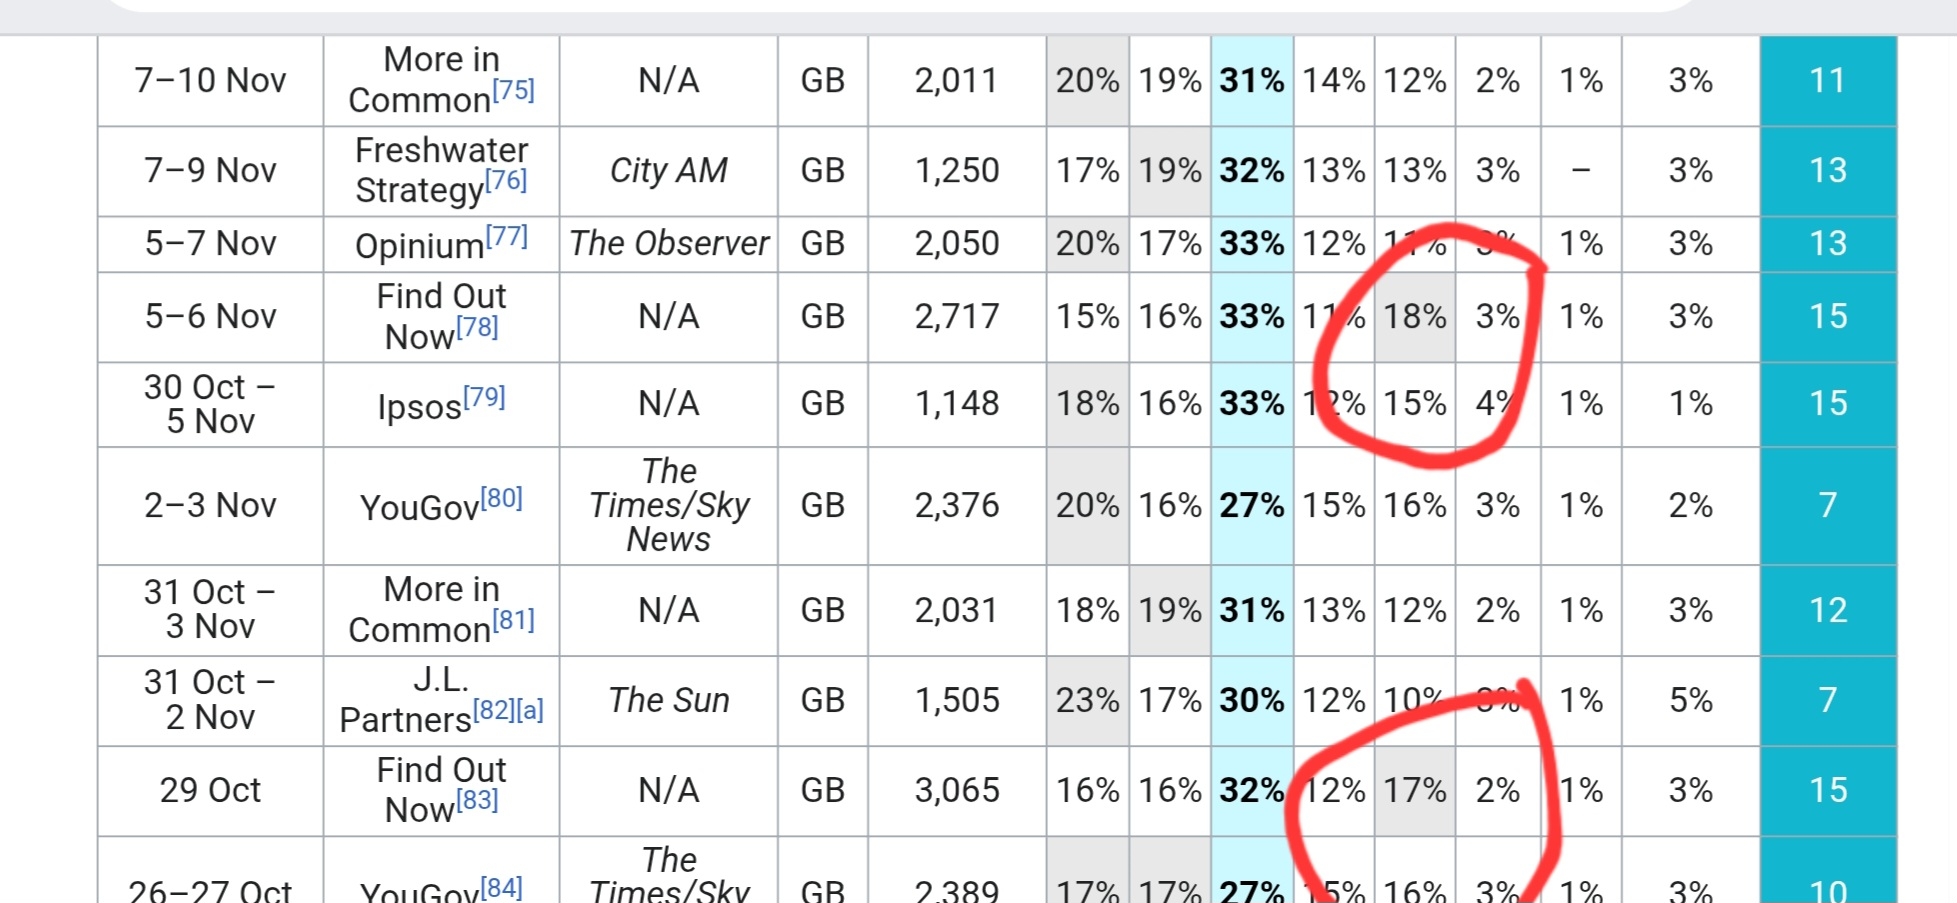1957x903 pixels.
Task: Open reference 76 for Freshwater Strategy
Action: [x=505, y=180]
